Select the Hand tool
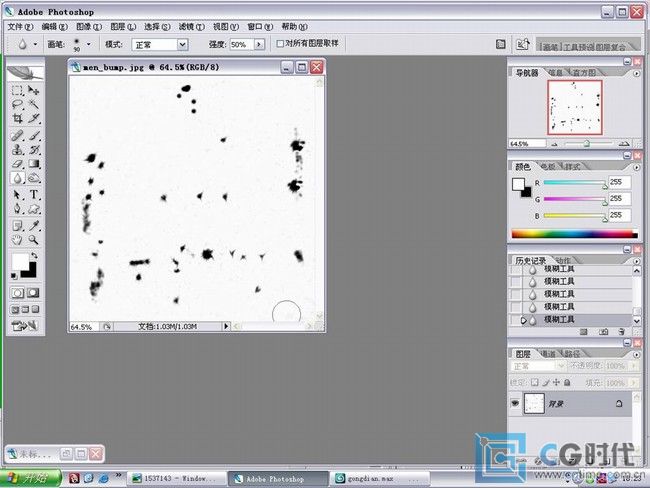The height and width of the screenshot is (488, 650). [17, 240]
